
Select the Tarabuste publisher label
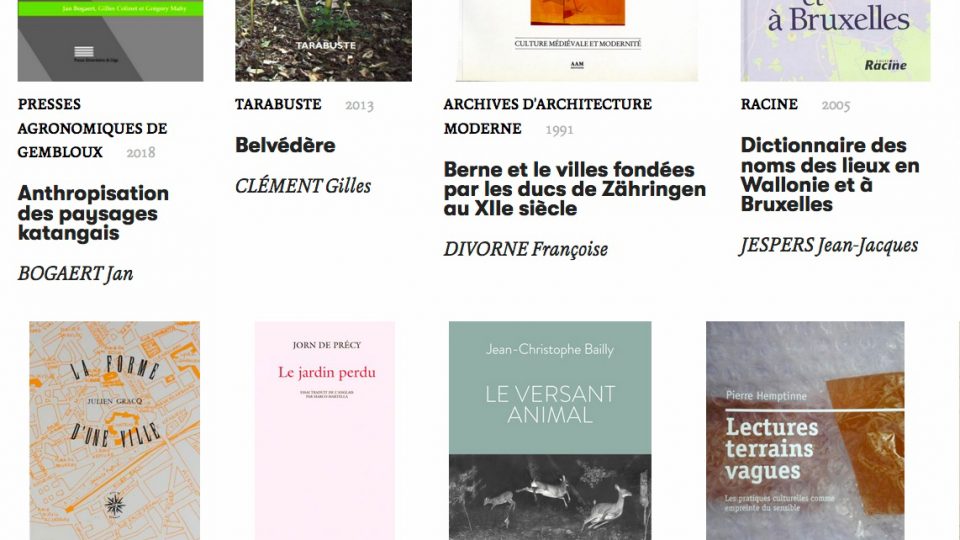278,104
